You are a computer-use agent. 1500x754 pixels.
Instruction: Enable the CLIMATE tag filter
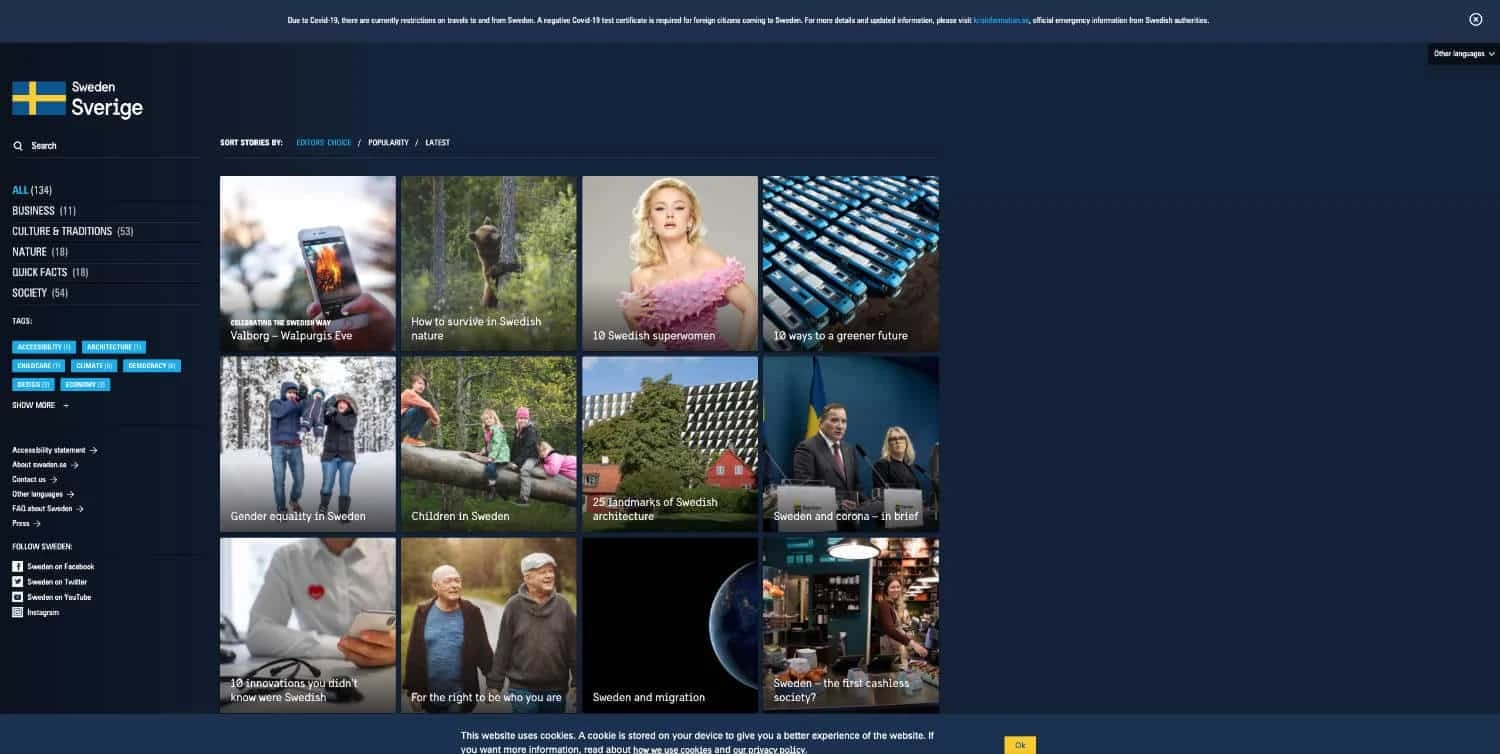pos(93,365)
